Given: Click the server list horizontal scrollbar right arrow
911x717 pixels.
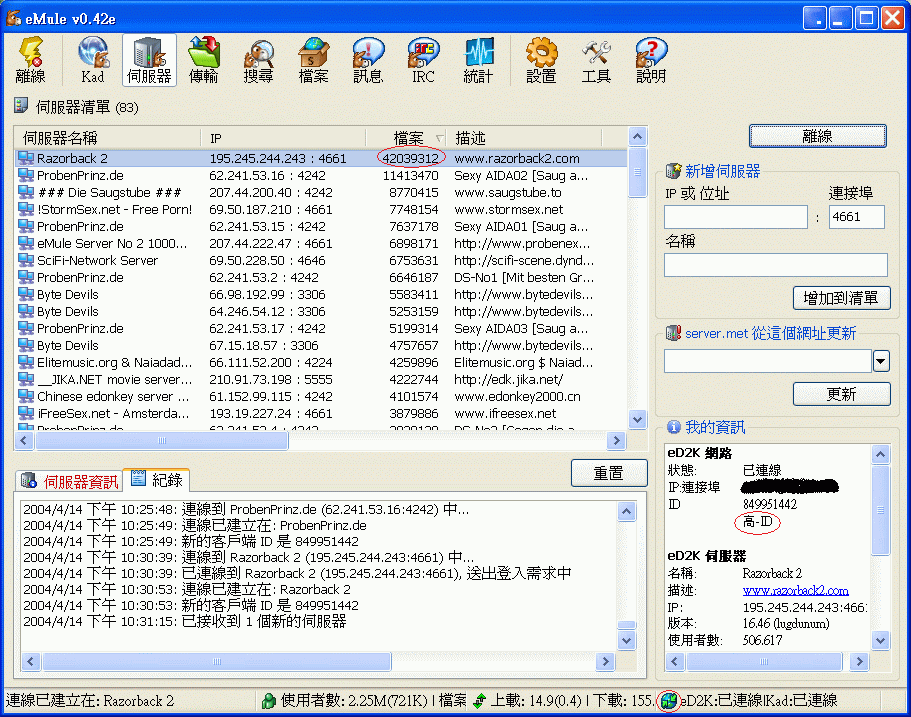Looking at the screenshot, I should tap(616, 440).
